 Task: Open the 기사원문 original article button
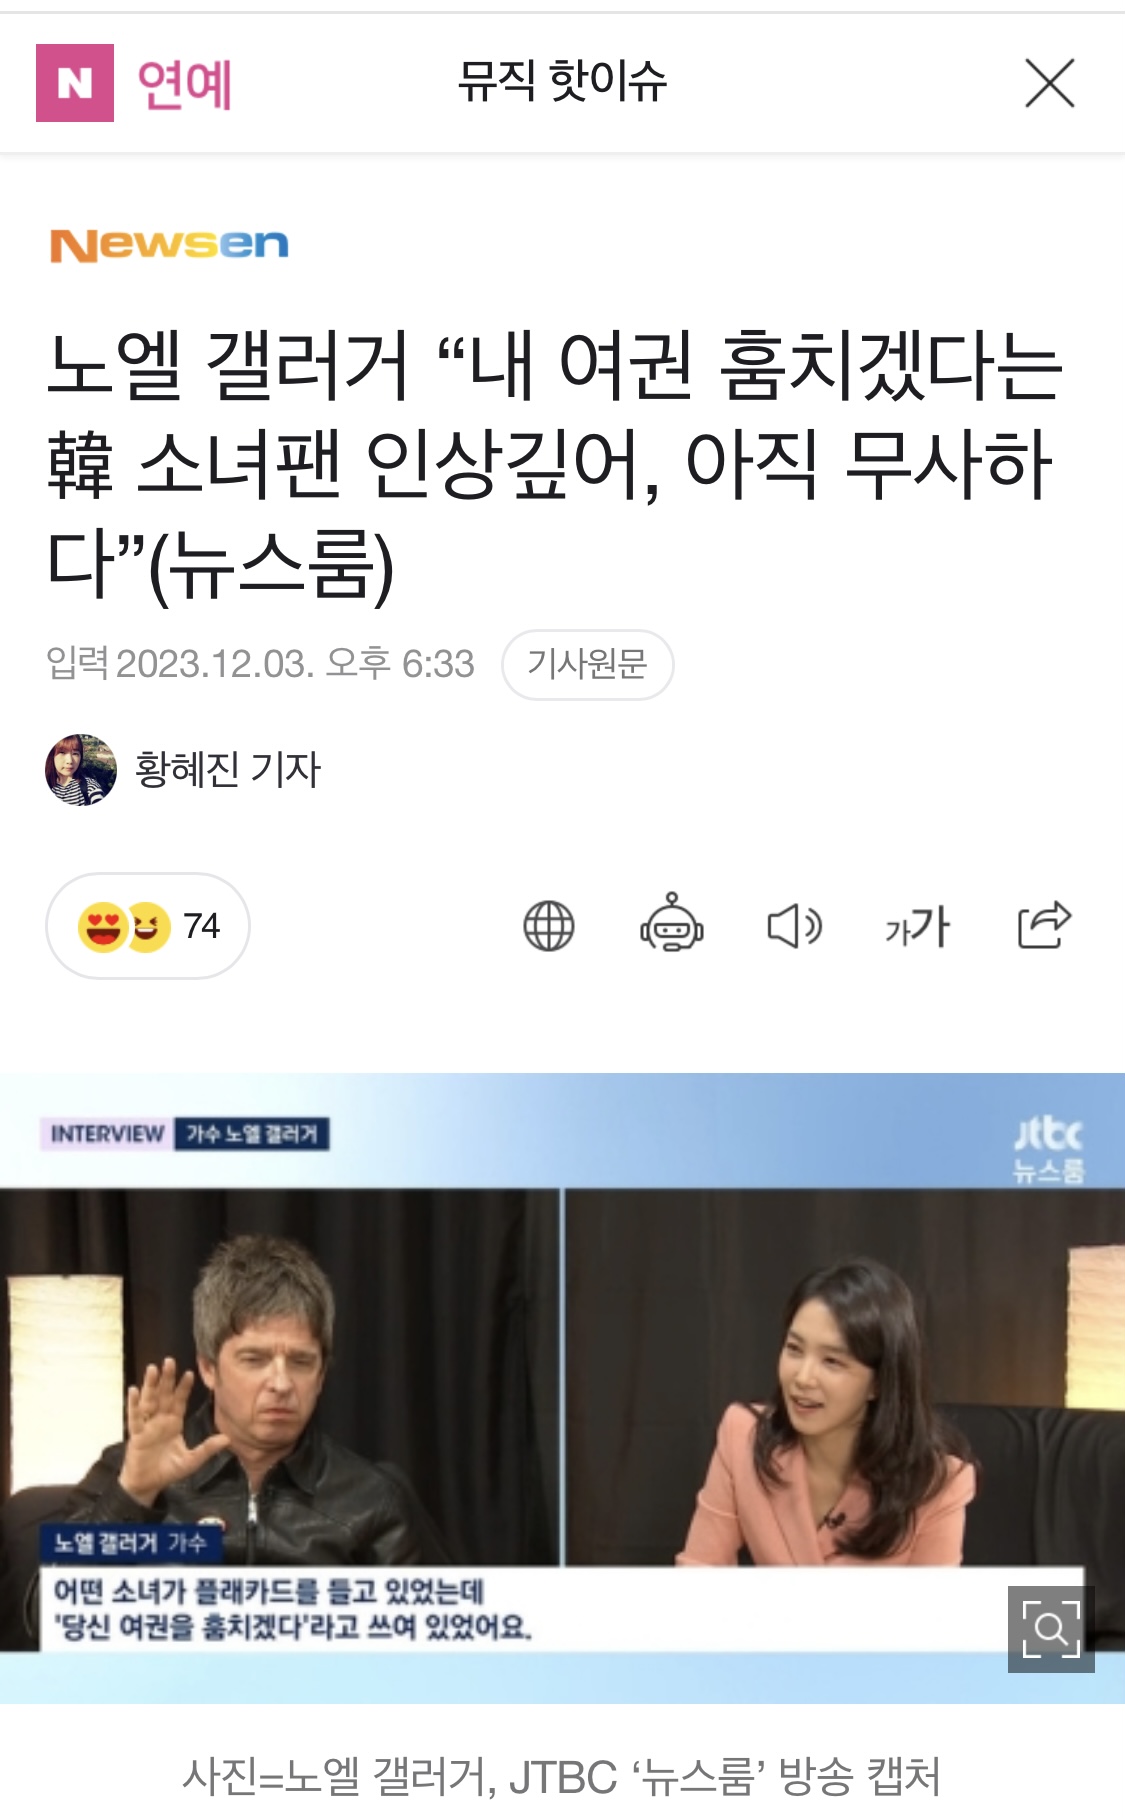[588, 665]
